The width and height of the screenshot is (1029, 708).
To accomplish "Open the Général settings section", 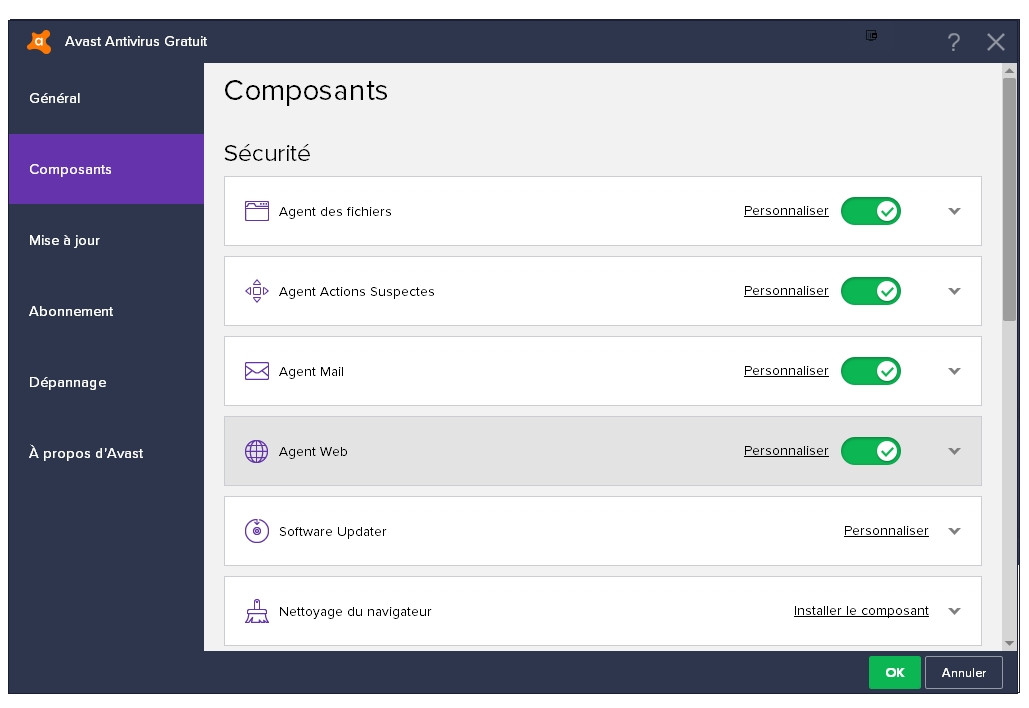I will point(106,98).
